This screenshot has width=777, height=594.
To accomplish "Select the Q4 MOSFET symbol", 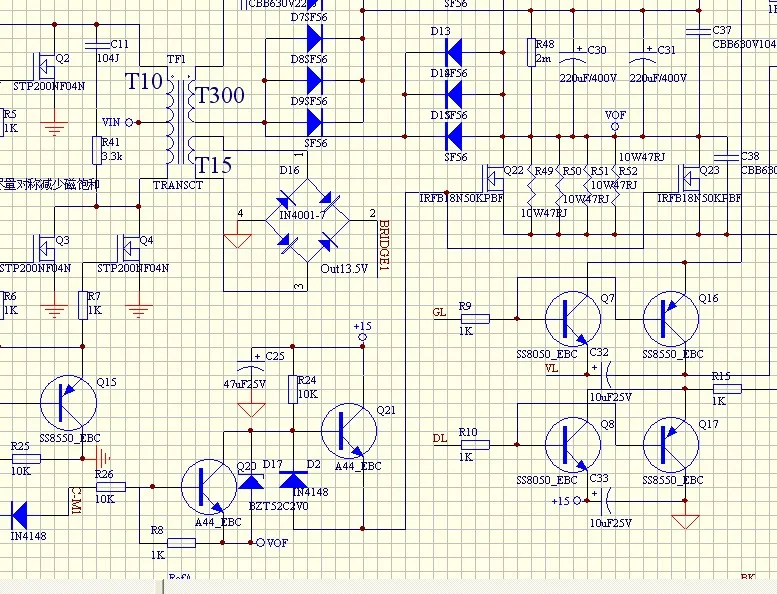I will tap(129, 248).
